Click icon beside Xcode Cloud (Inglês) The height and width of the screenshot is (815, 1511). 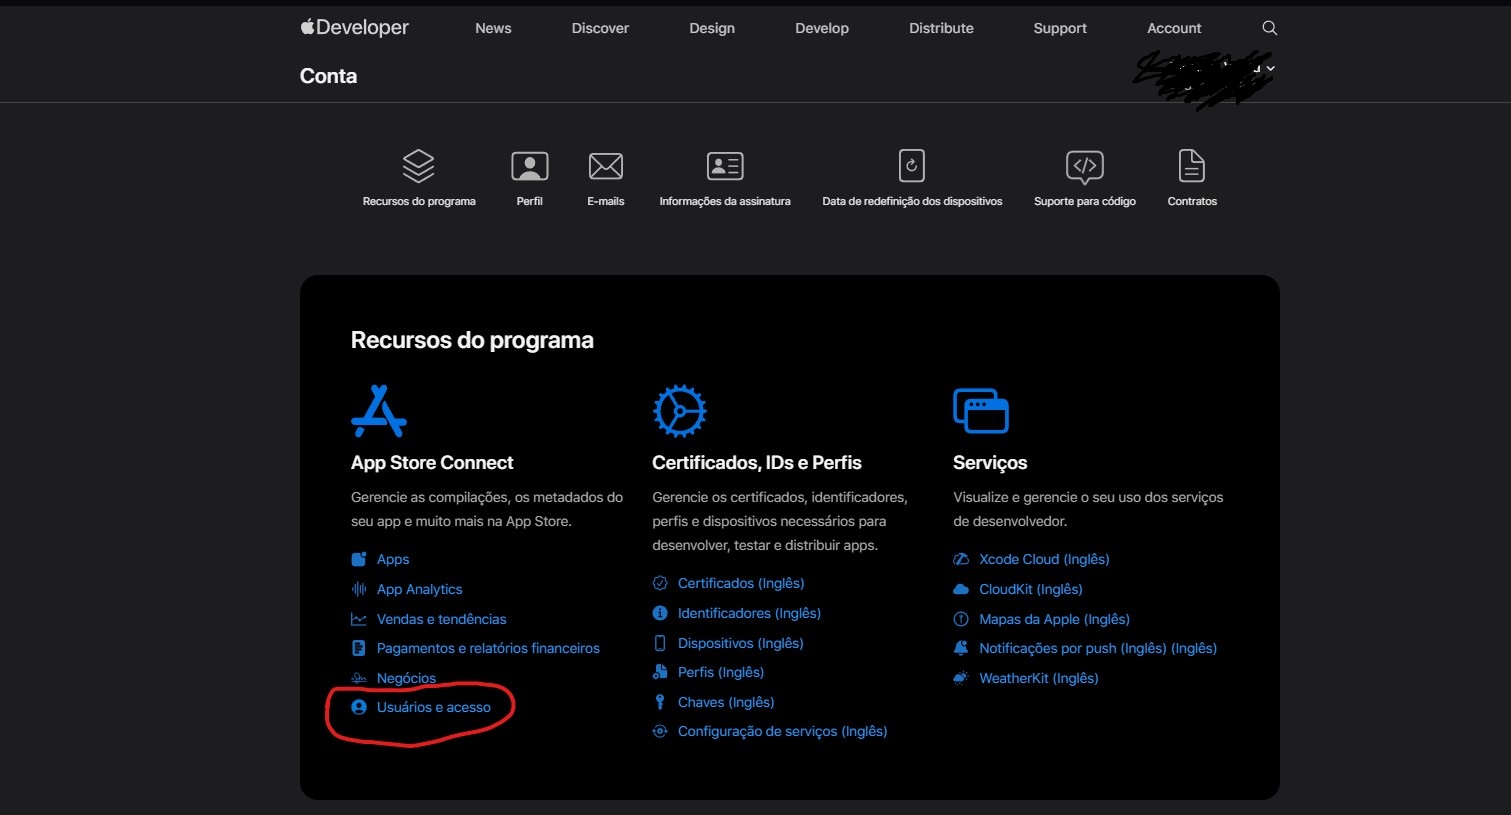pos(961,559)
